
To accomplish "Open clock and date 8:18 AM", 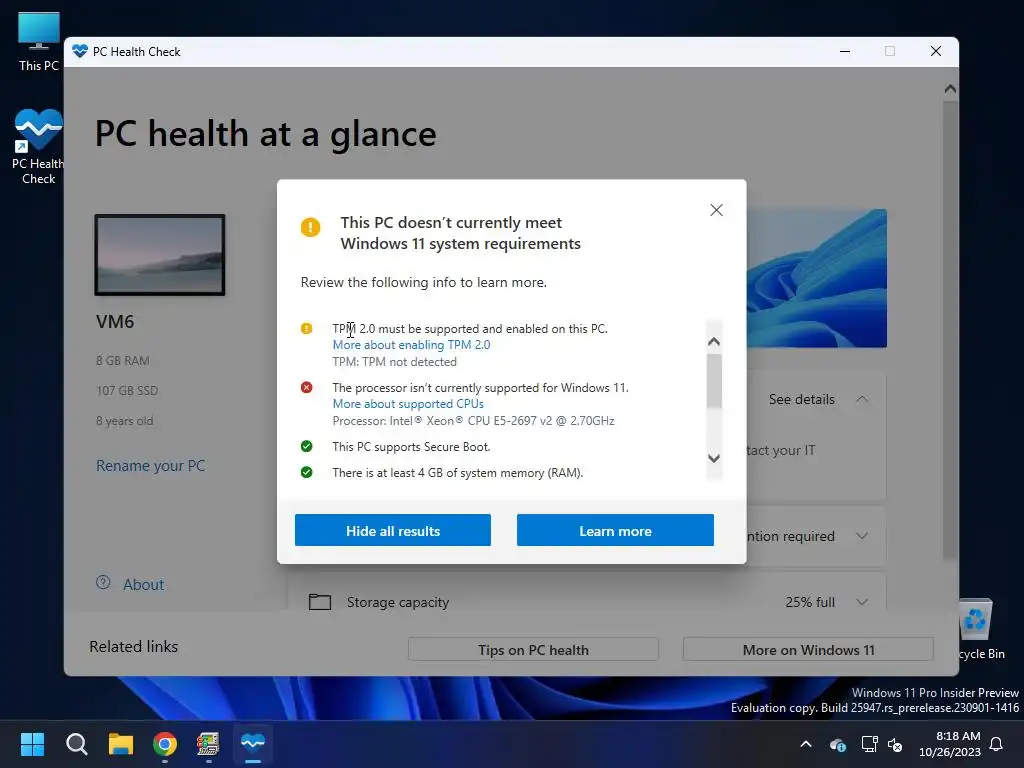I will 950,744.
